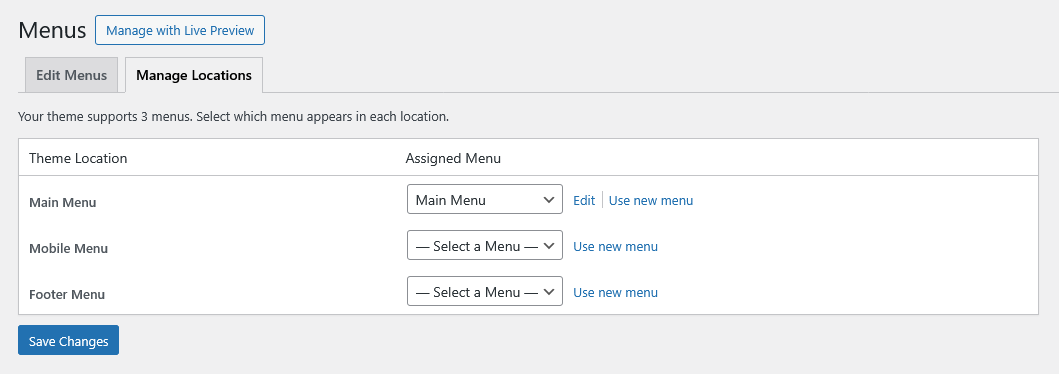Image resolution: width=1059 pixels, height=374 pixels.
Task: Click the Assigned Menu column header
Action: (453, 159)
